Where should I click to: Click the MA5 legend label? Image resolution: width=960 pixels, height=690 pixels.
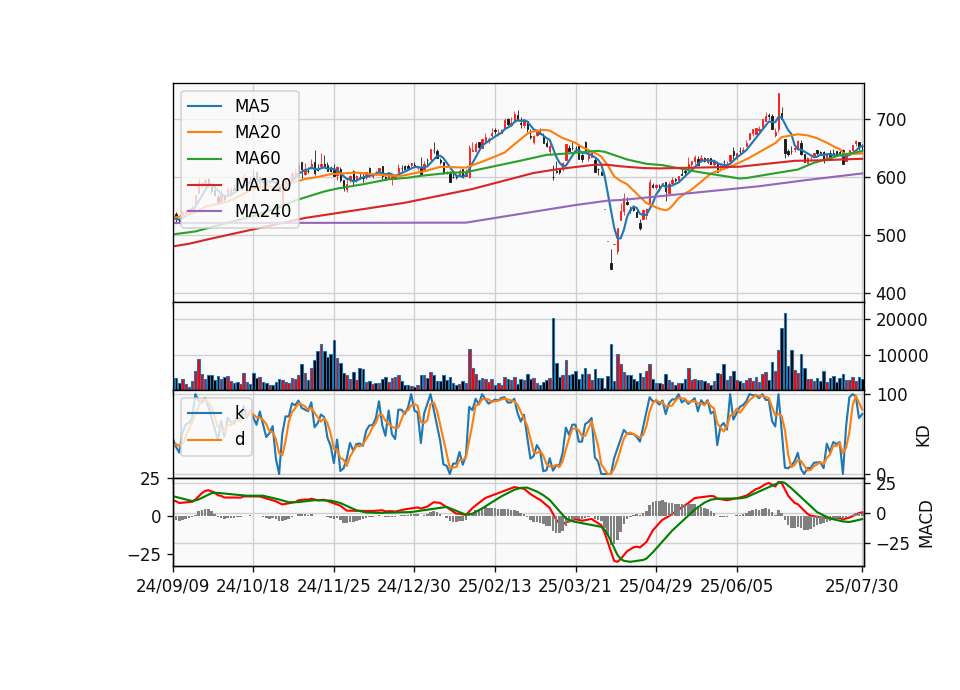tap(252, 106)
